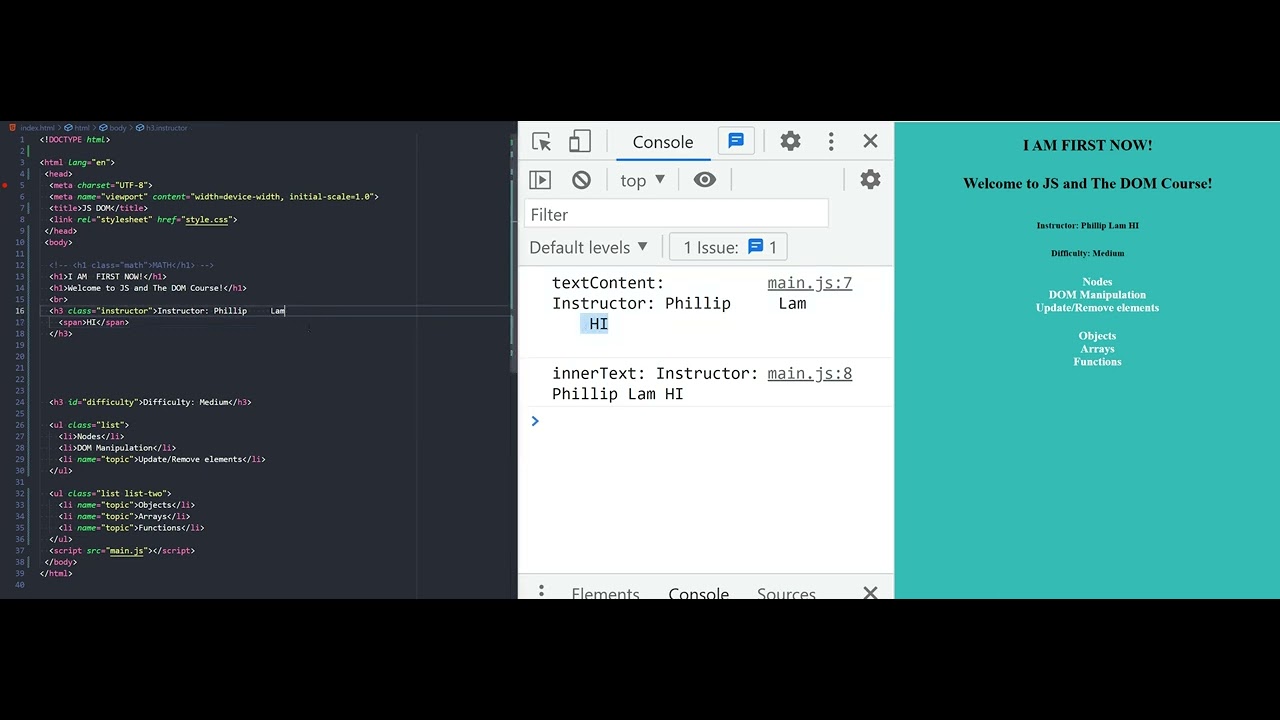Open the 'top' JavaScript context dropdown
The width and height of the screenshot is (1280, 720).
pos(642,180)
